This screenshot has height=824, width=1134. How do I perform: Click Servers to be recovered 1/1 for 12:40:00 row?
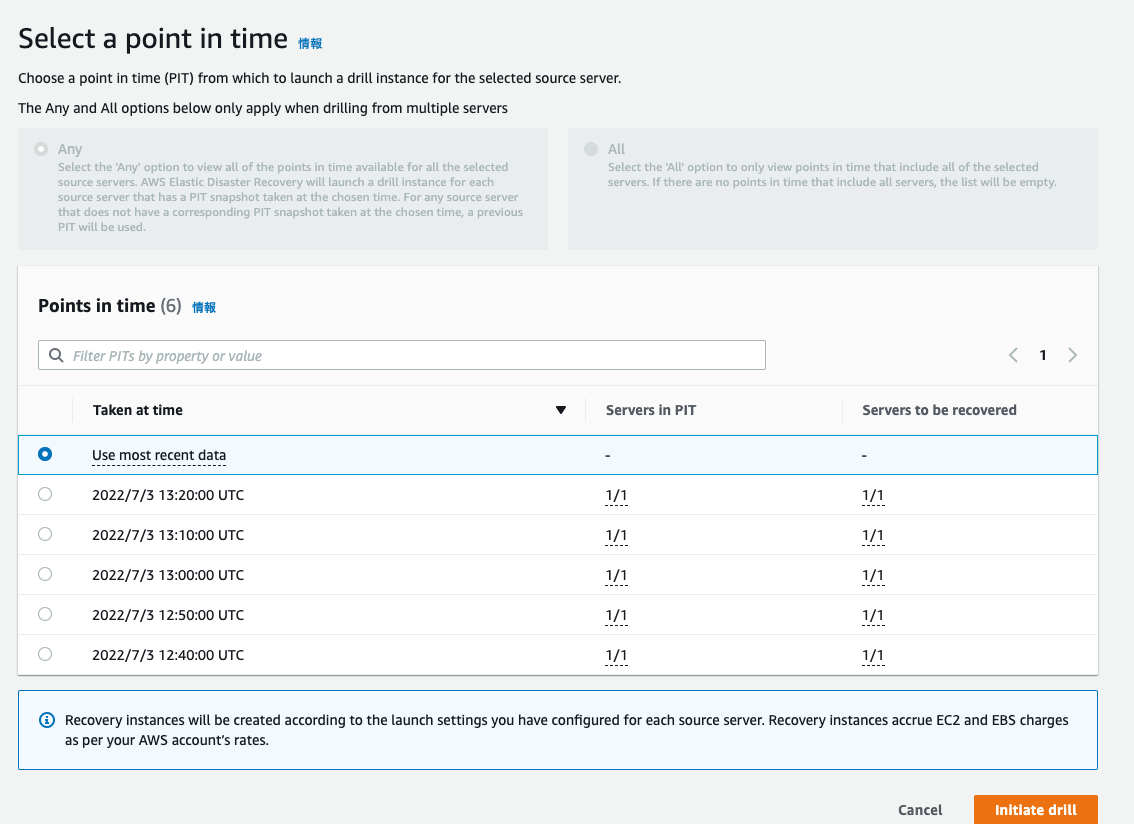pos(873,655)
